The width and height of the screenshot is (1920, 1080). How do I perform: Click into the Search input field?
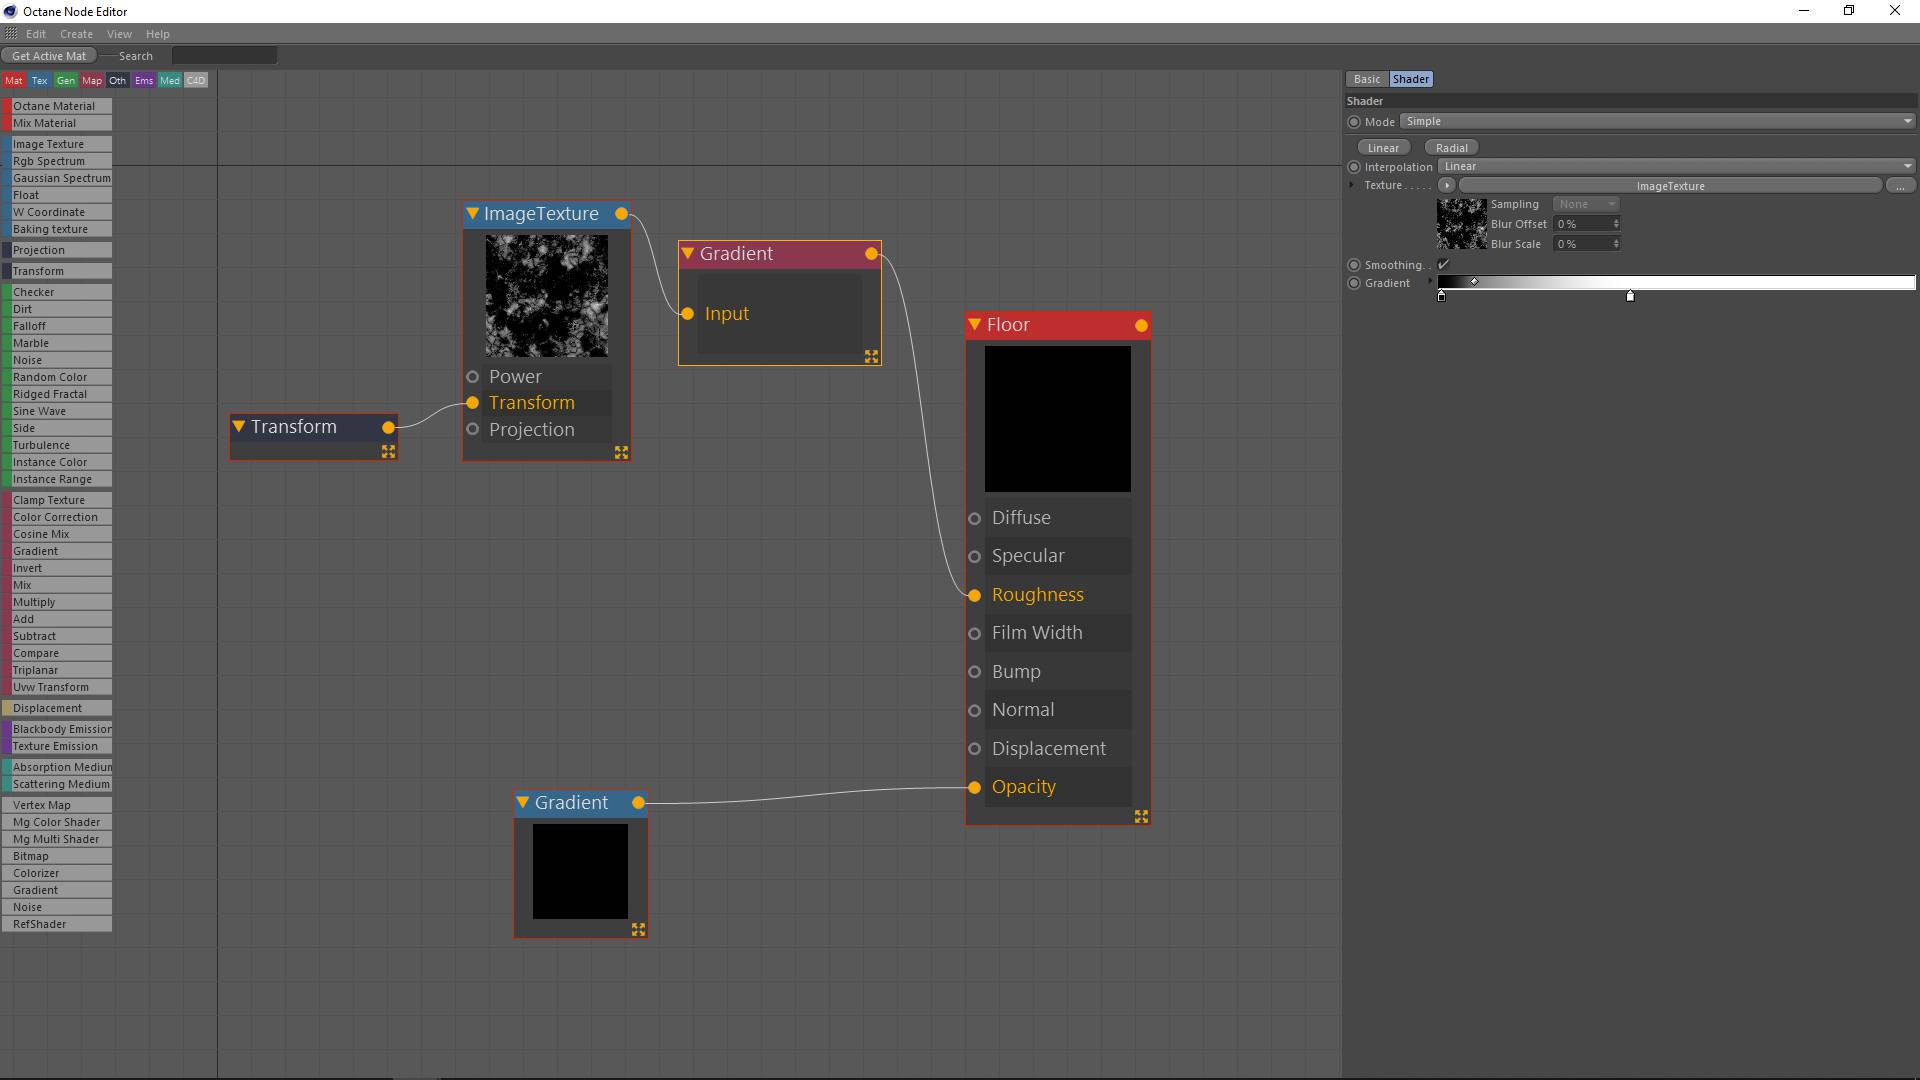click(224, 56)
